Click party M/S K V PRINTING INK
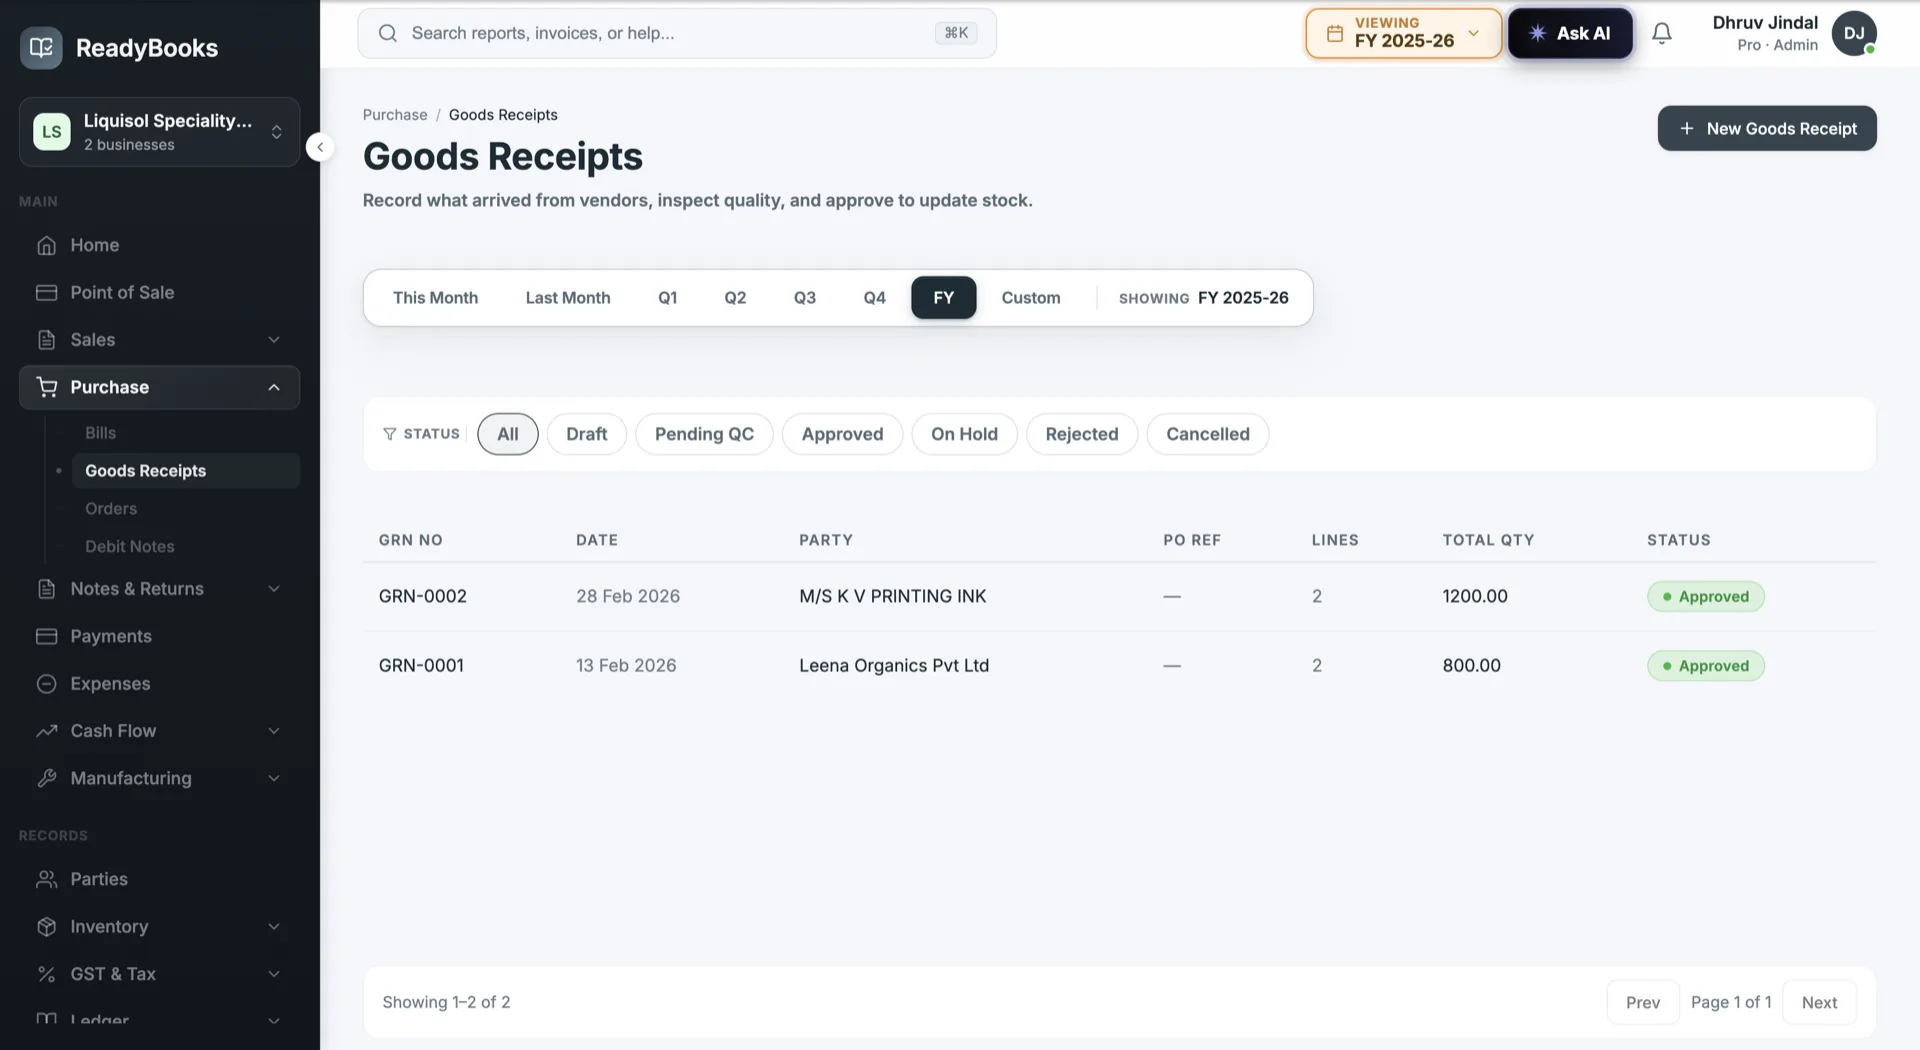This screenshot has height=1050, width=1920. [x=892, y=596]
